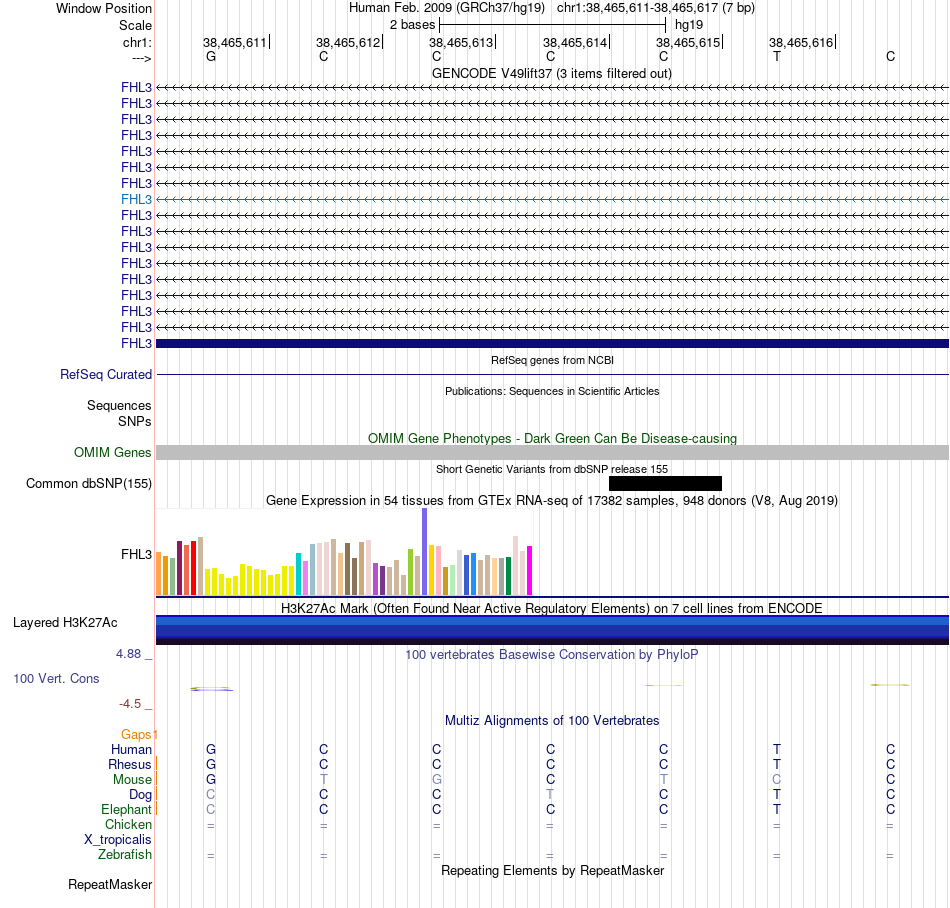Image resolution: width=950 pixels, height=908 pixels.
Task: Click the blue Layered H3K27Ac signal band
Action: pos(552,630)
